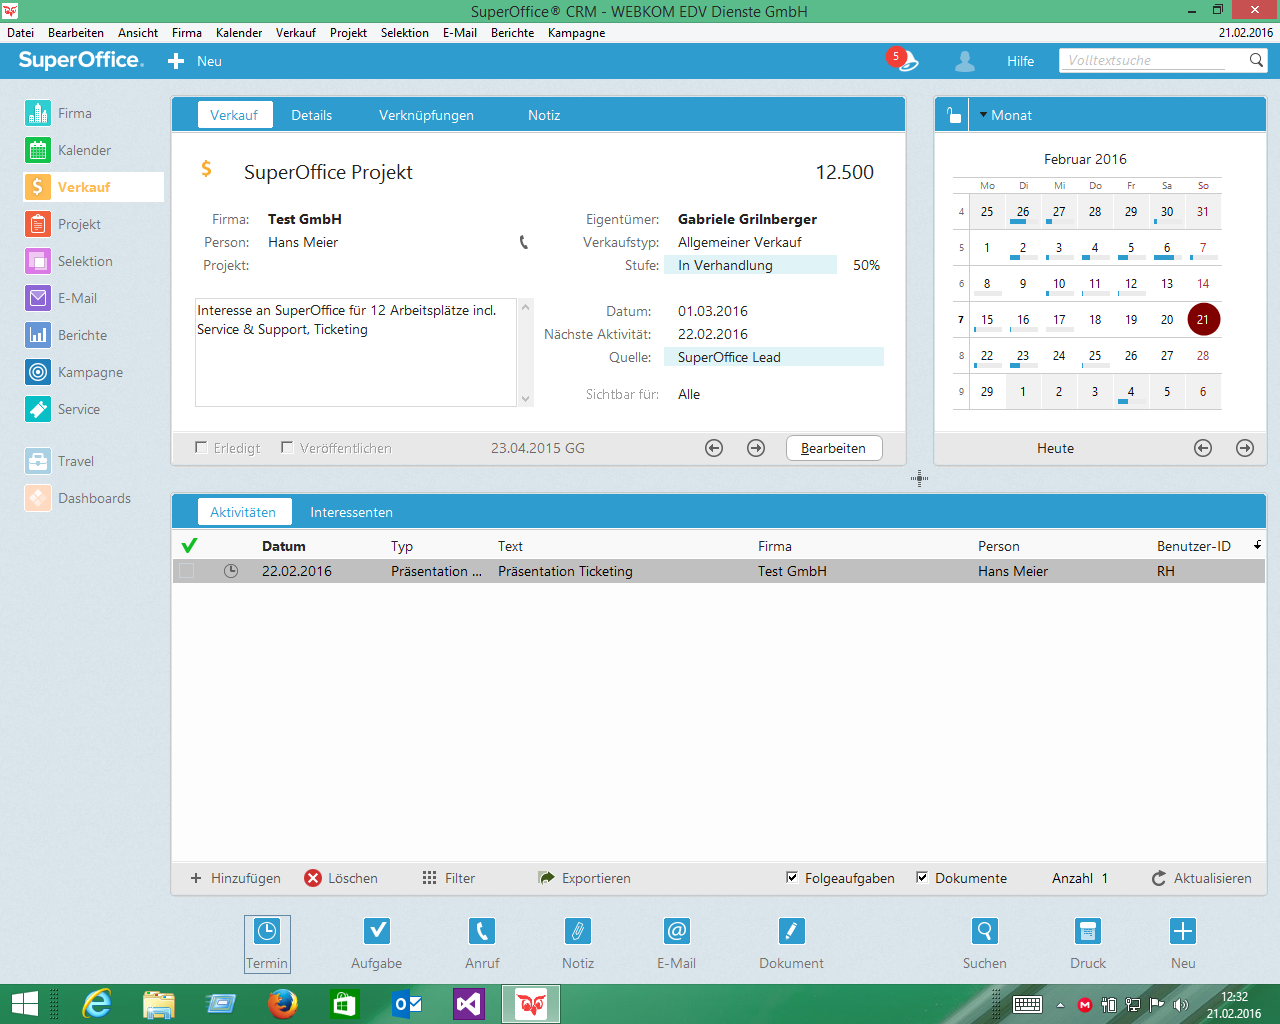Click the Service ticket icon in sidebar

tap(38, 409)
